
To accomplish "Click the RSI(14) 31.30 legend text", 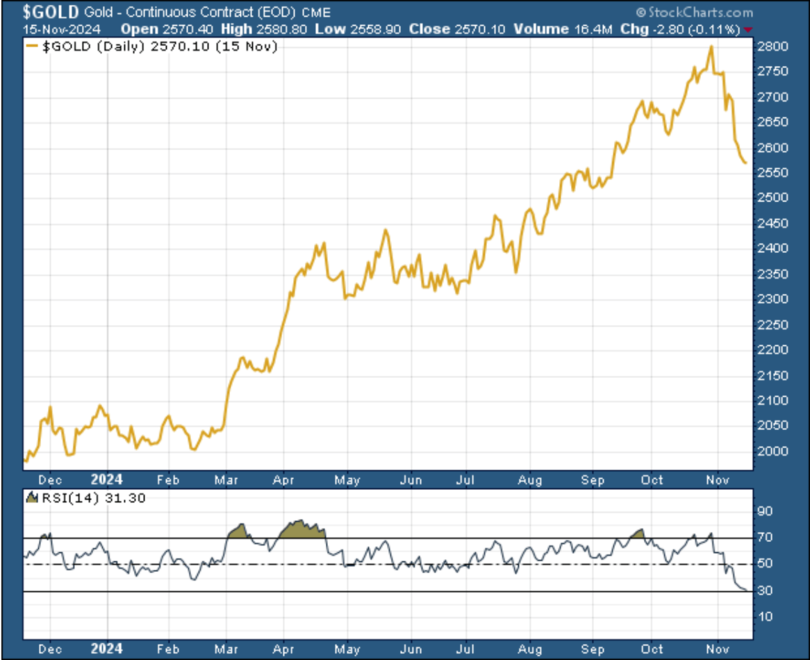I will 94,498.
